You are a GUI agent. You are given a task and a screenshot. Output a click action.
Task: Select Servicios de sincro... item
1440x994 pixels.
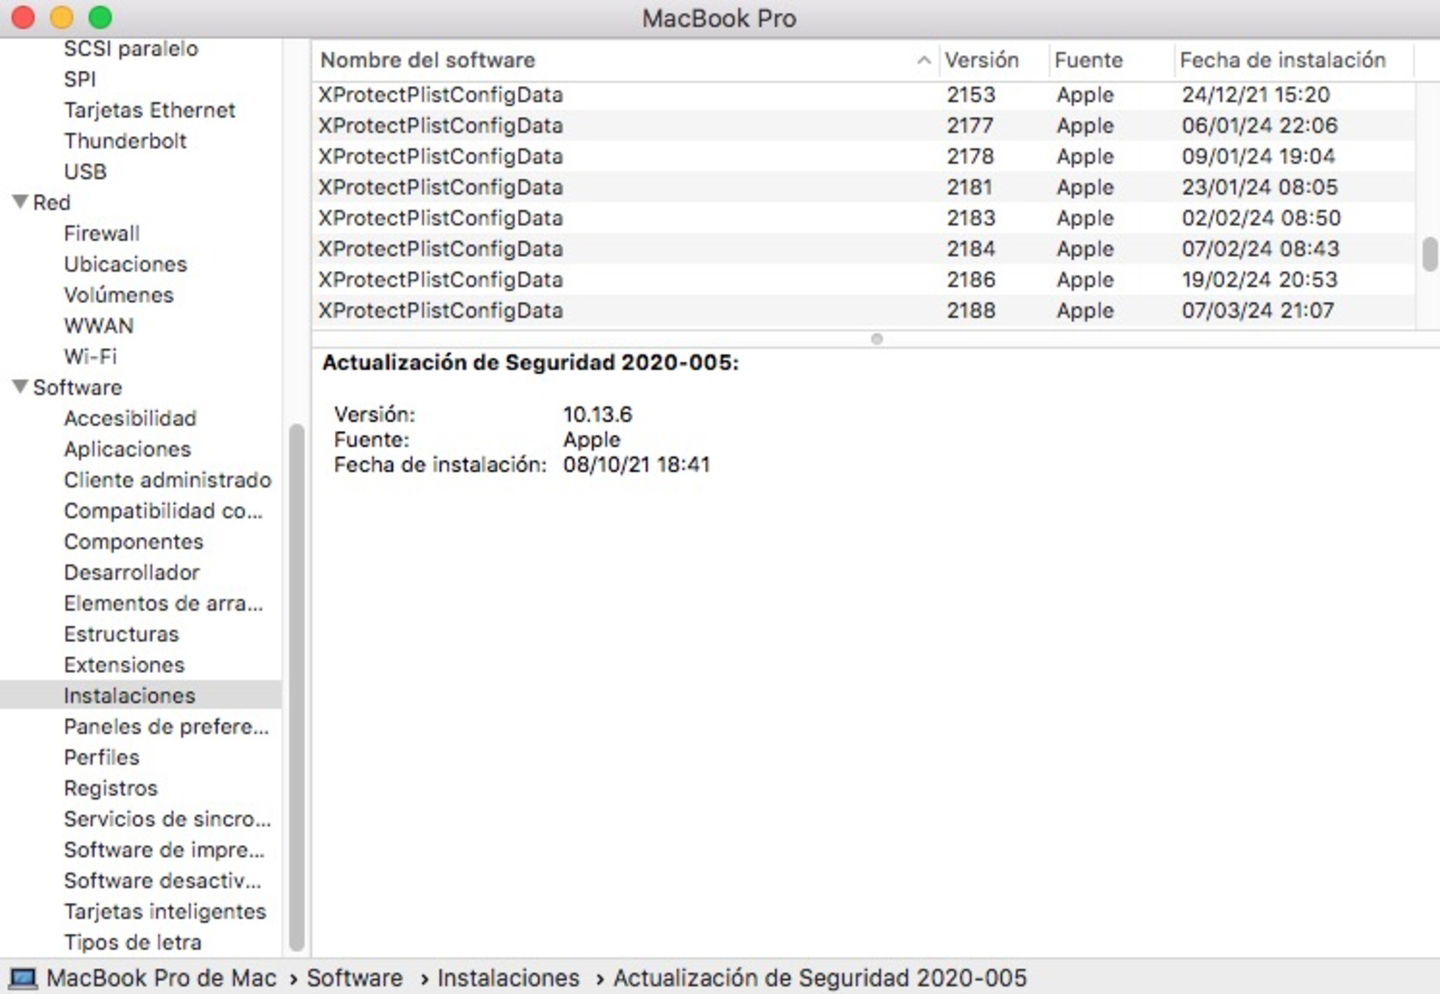(x=167, y=819)
